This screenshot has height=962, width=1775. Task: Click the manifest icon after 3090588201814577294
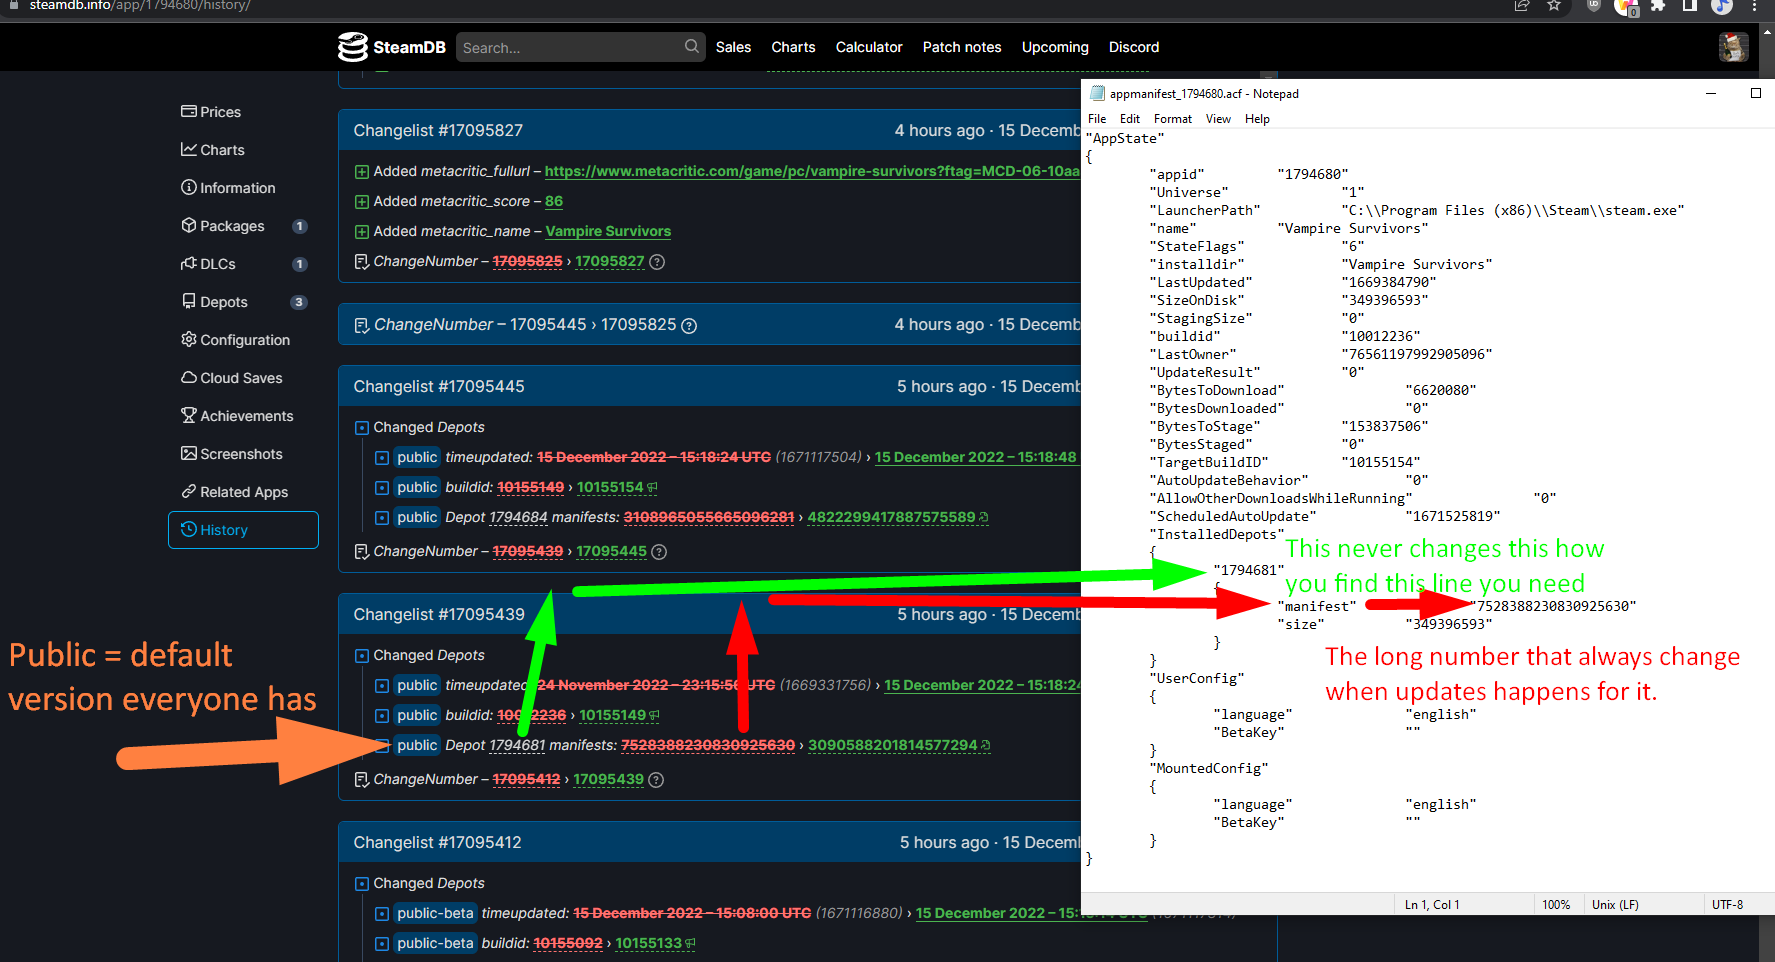point(986,746)
